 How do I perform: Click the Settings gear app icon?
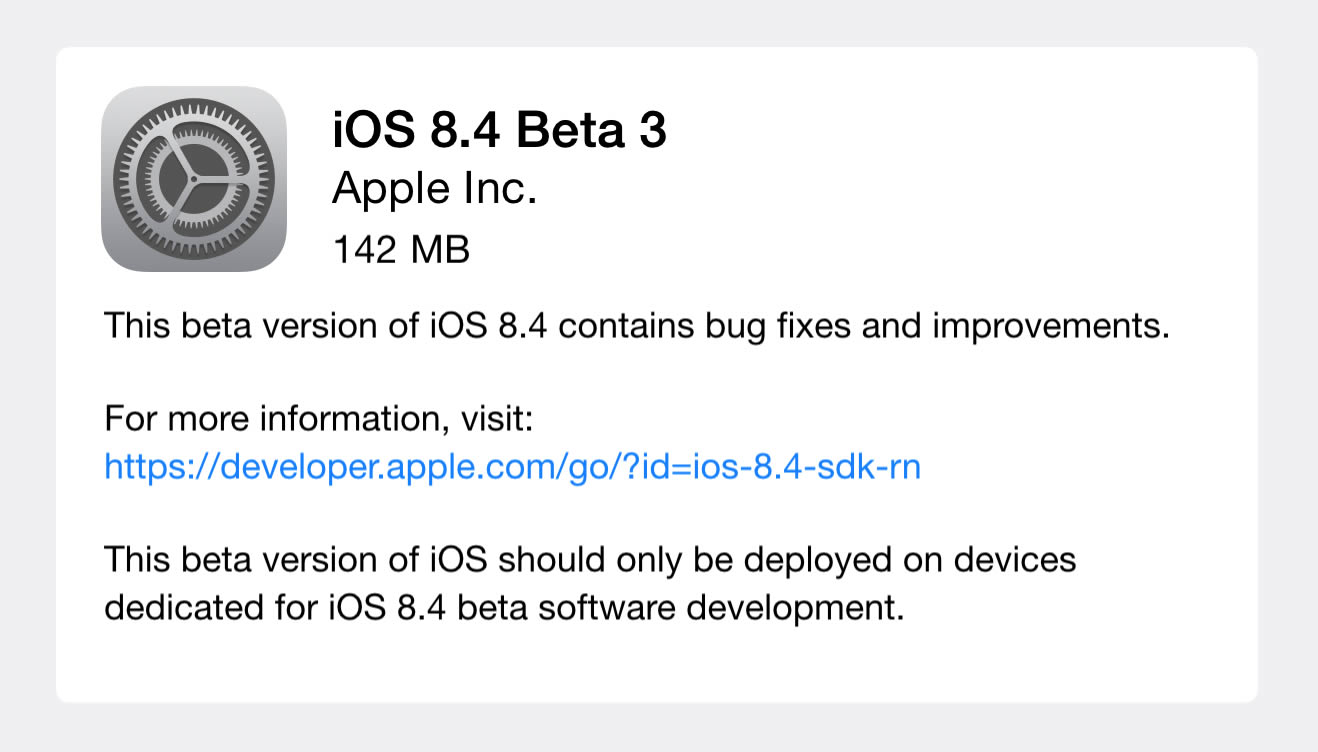pos(194,179)
